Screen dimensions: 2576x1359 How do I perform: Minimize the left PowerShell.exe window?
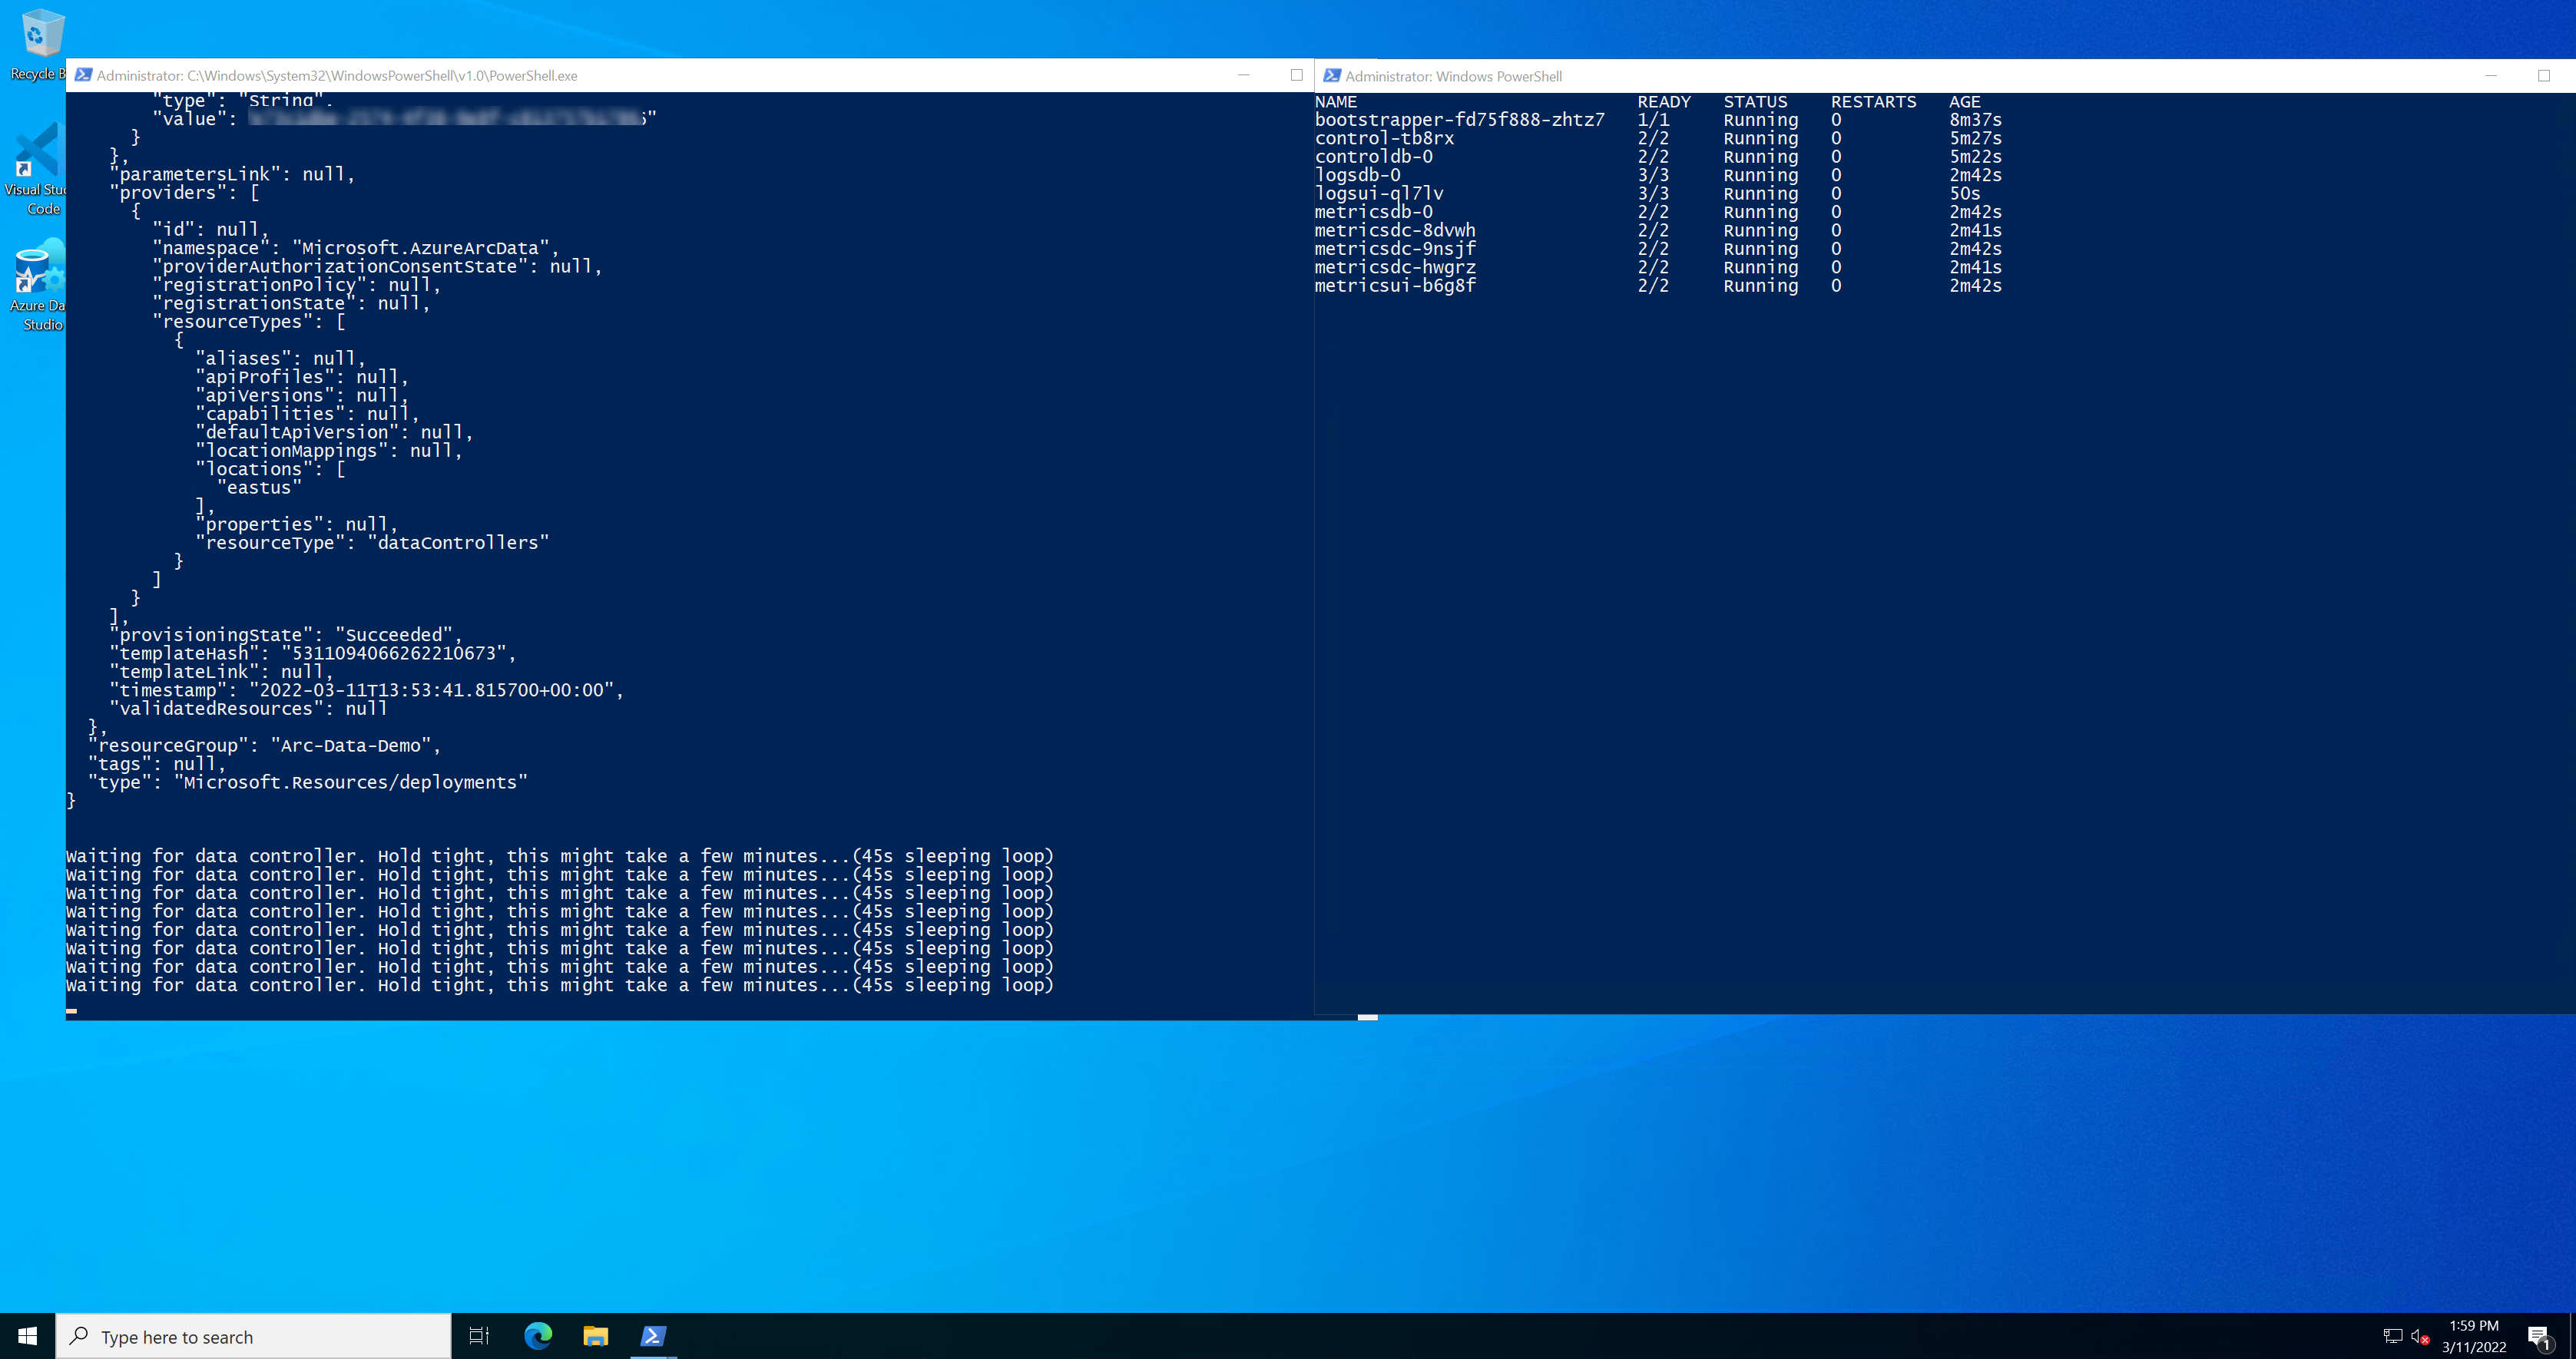click(x=1244, y=75)
